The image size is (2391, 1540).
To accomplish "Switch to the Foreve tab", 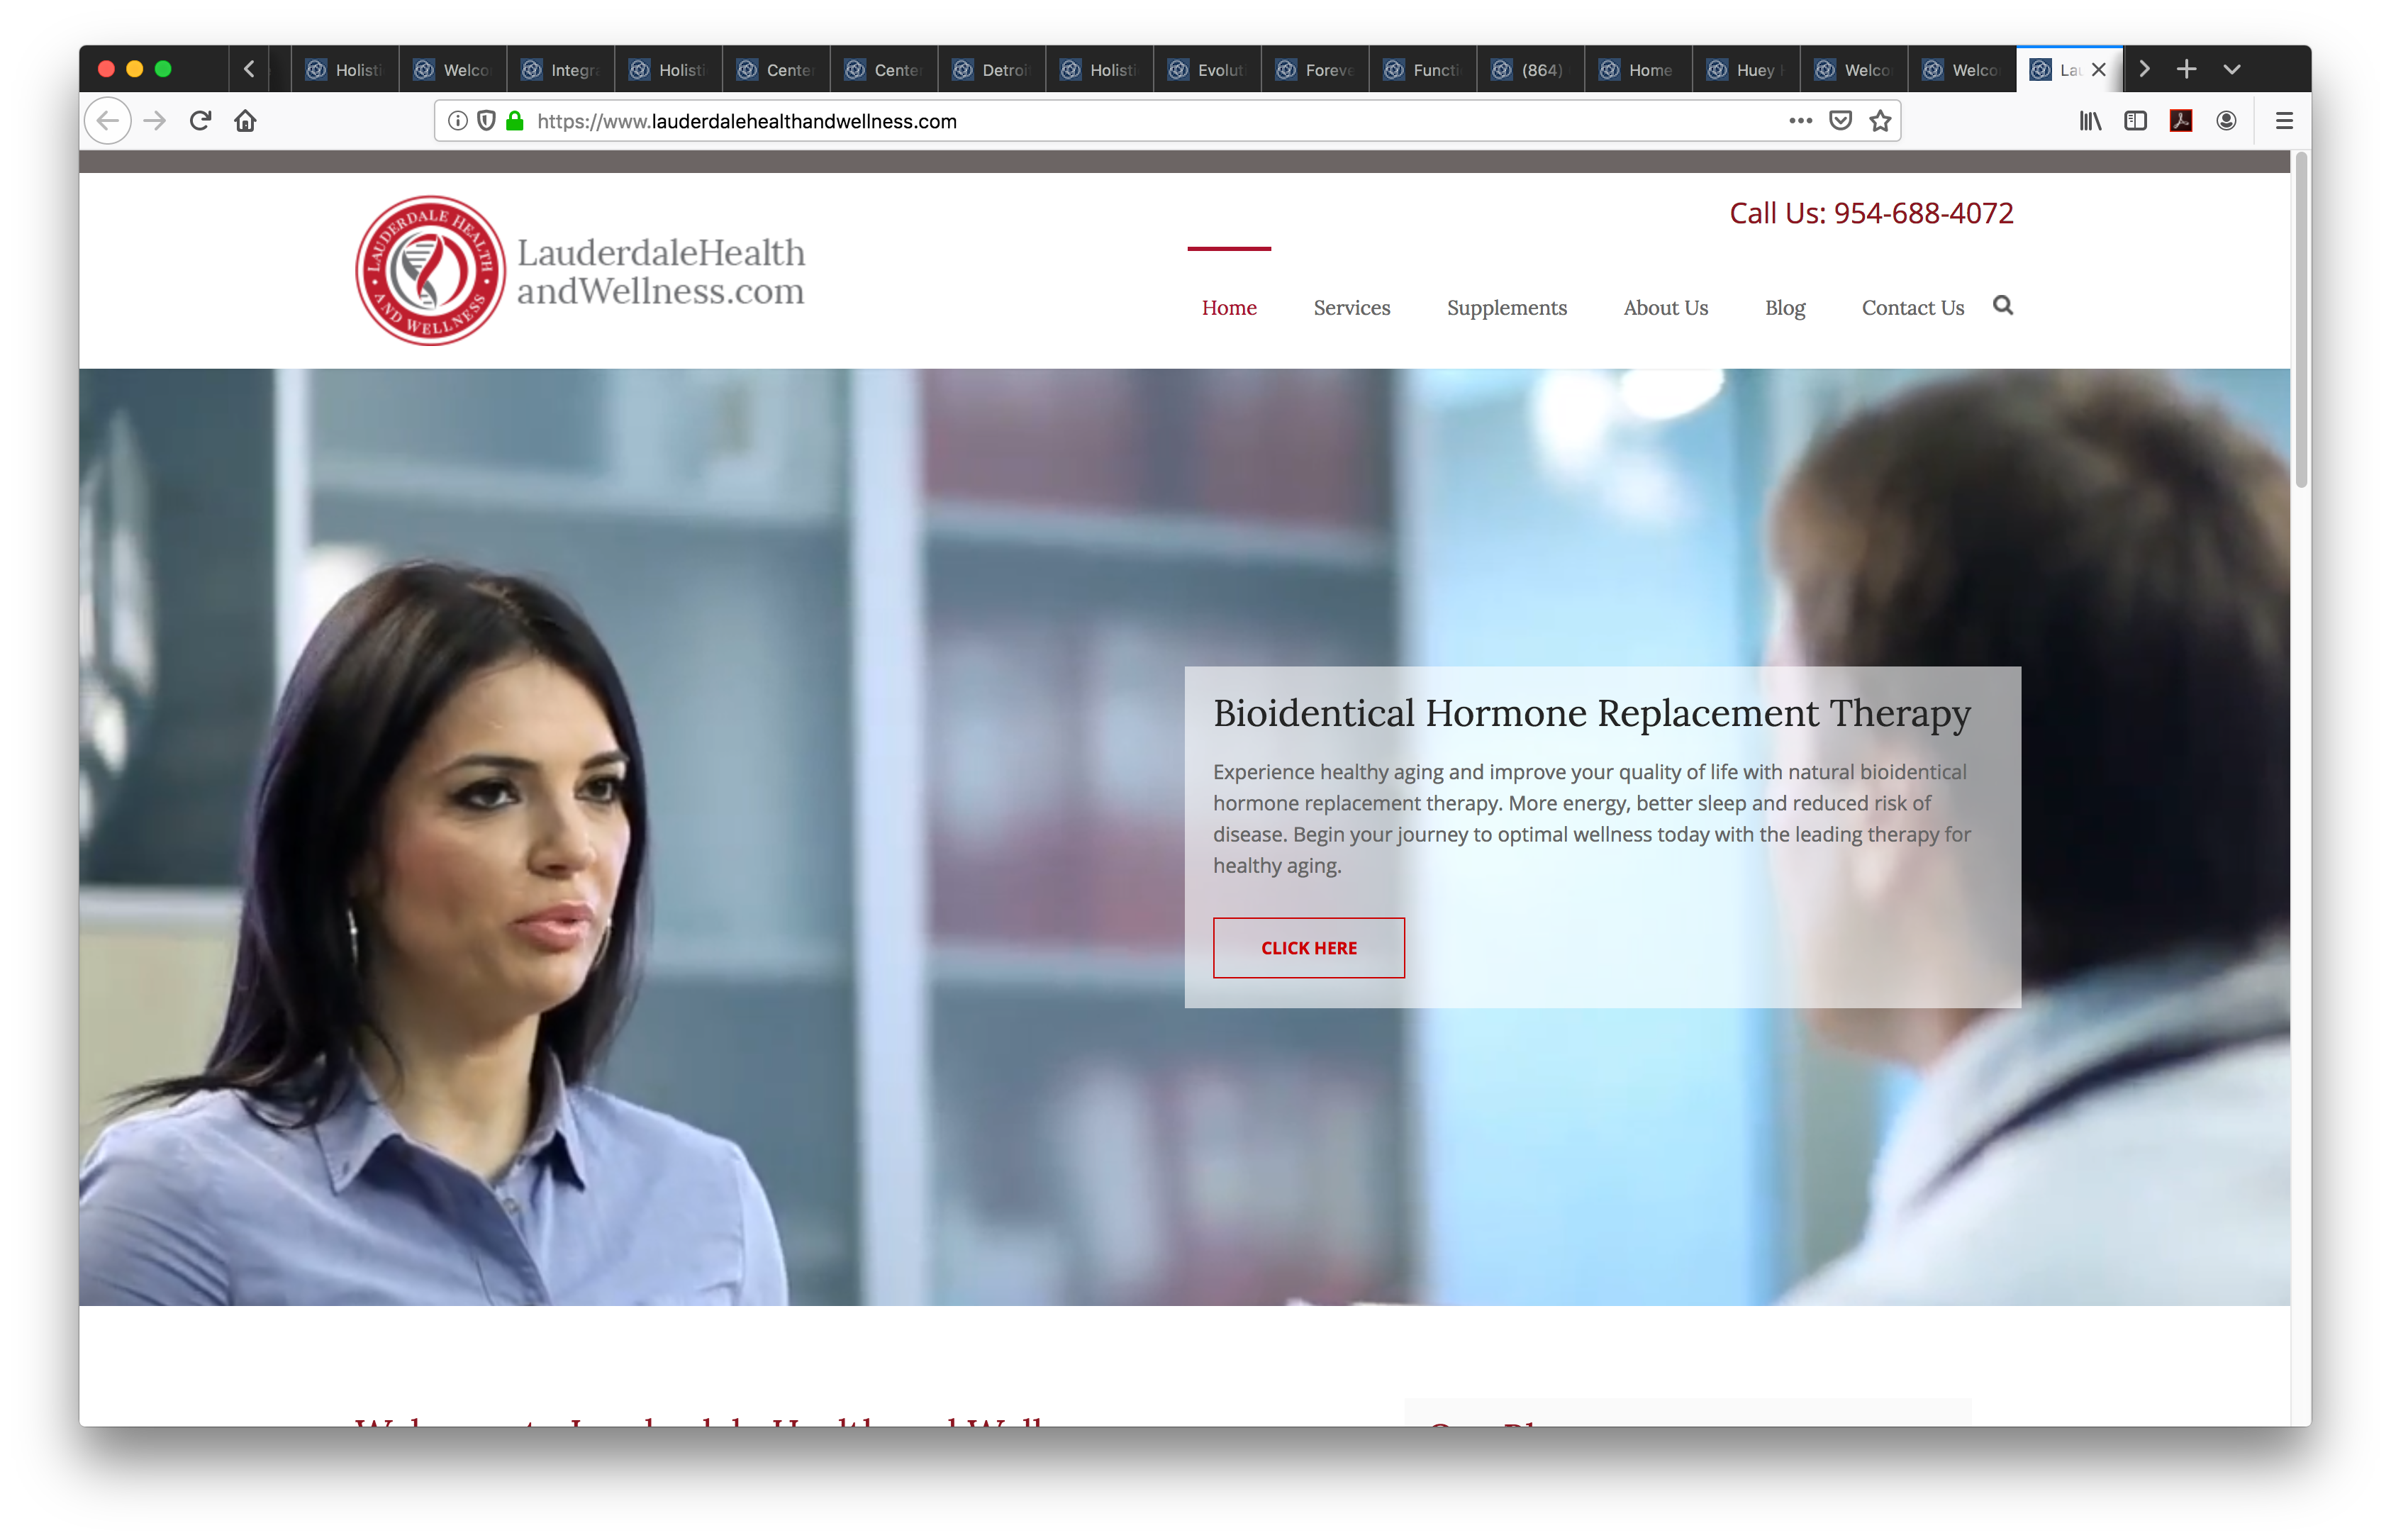I will point(1316,69).
